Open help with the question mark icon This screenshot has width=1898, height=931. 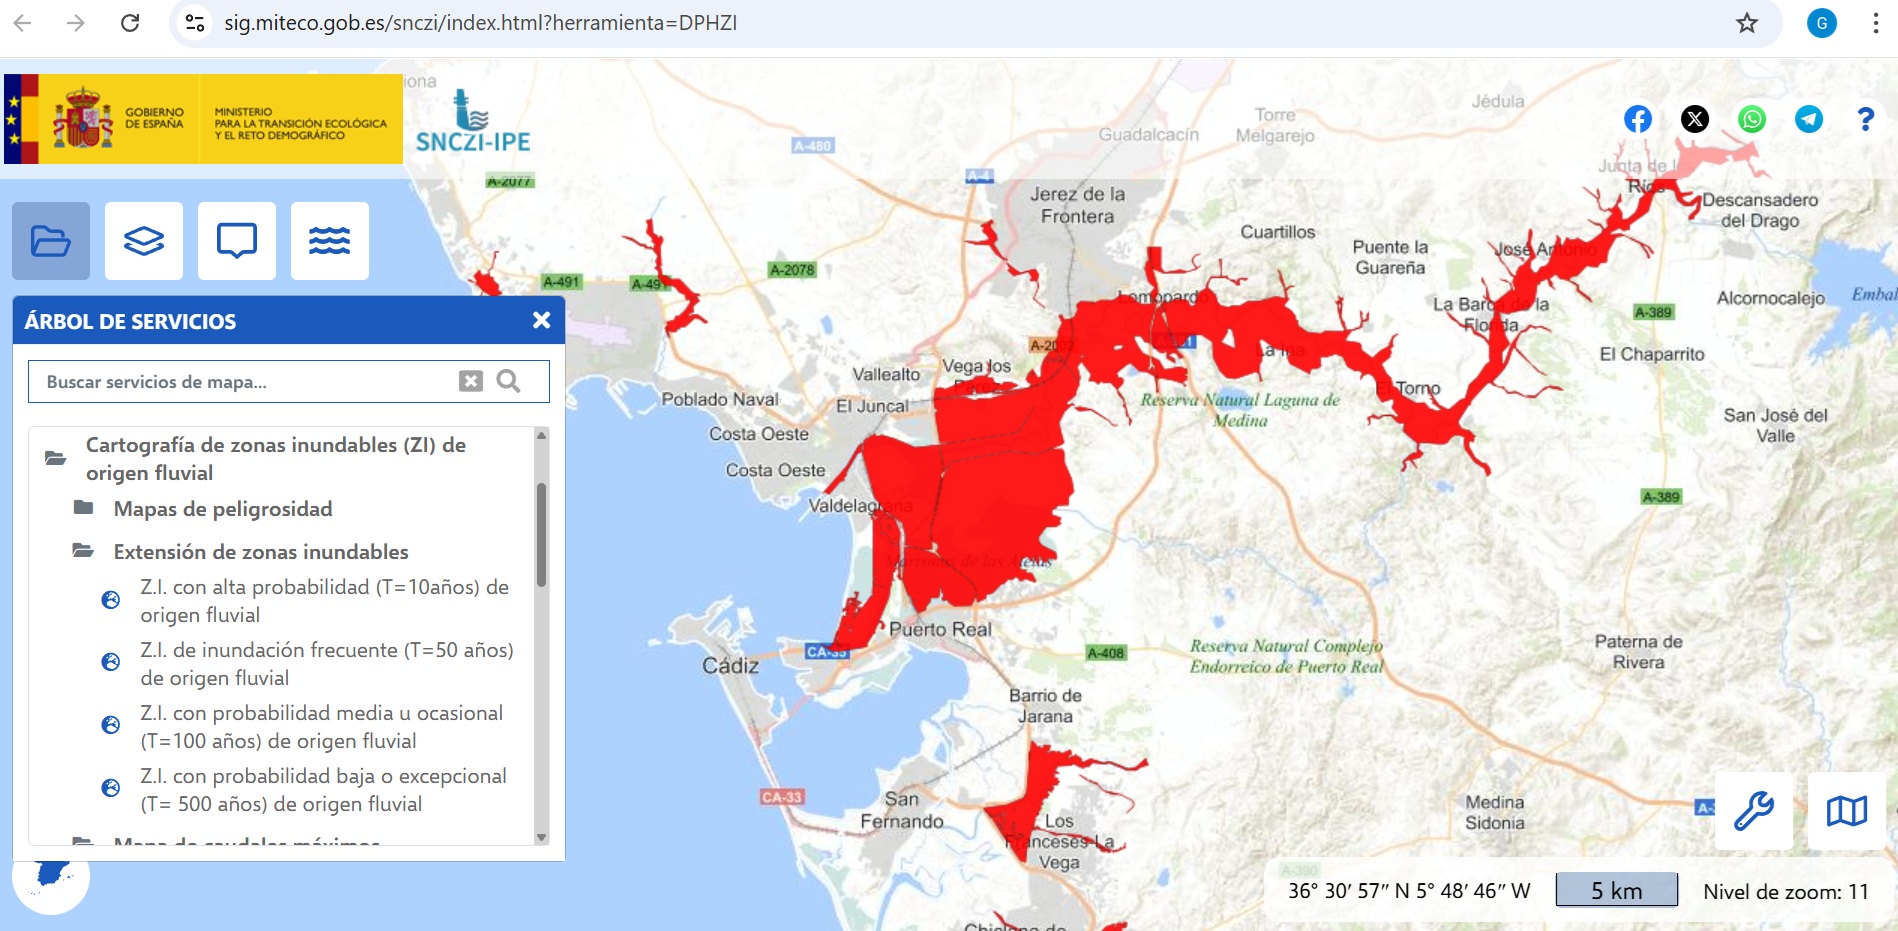click(x=1864, y=118)
